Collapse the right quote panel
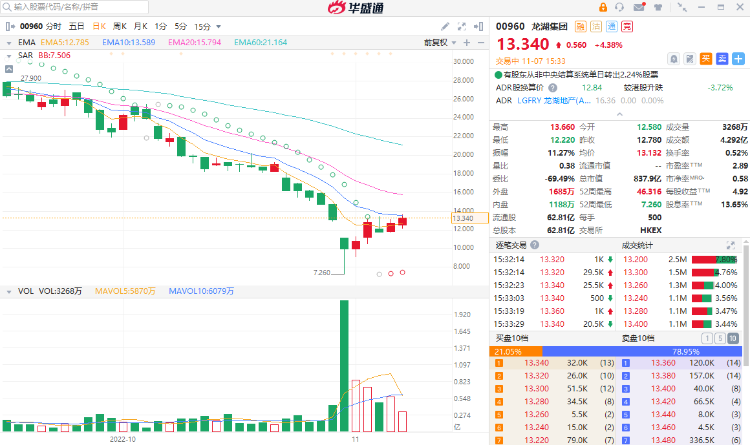This screenshot has width=750, height=445. coord(478,26)
